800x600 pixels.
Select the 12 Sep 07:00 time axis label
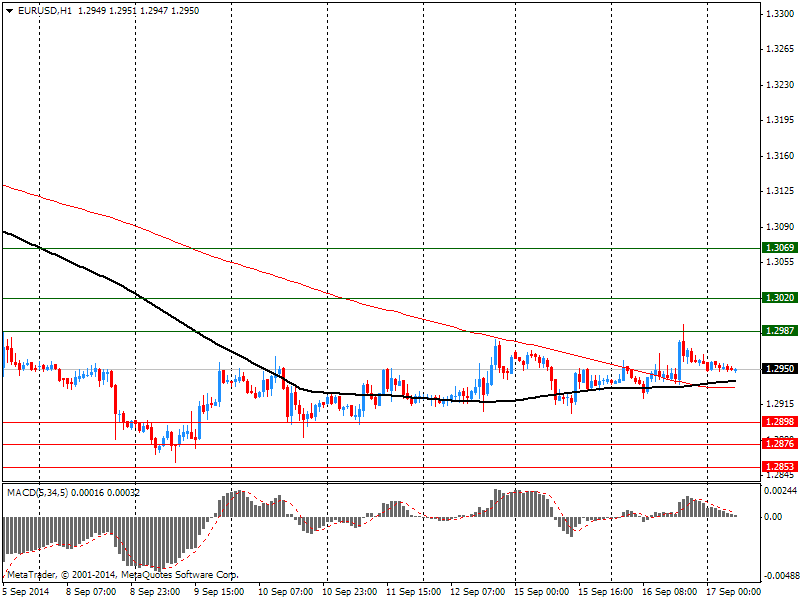478,591
